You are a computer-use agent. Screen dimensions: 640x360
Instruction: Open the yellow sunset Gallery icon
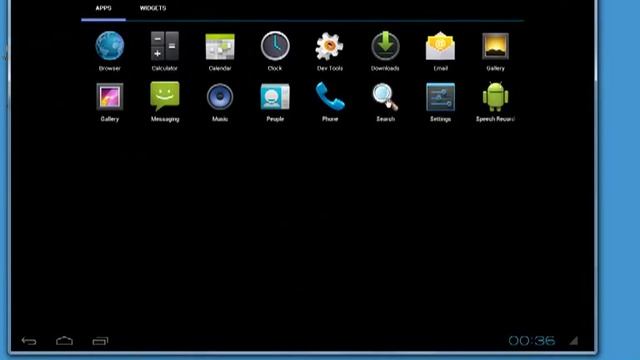pos(496,46)
